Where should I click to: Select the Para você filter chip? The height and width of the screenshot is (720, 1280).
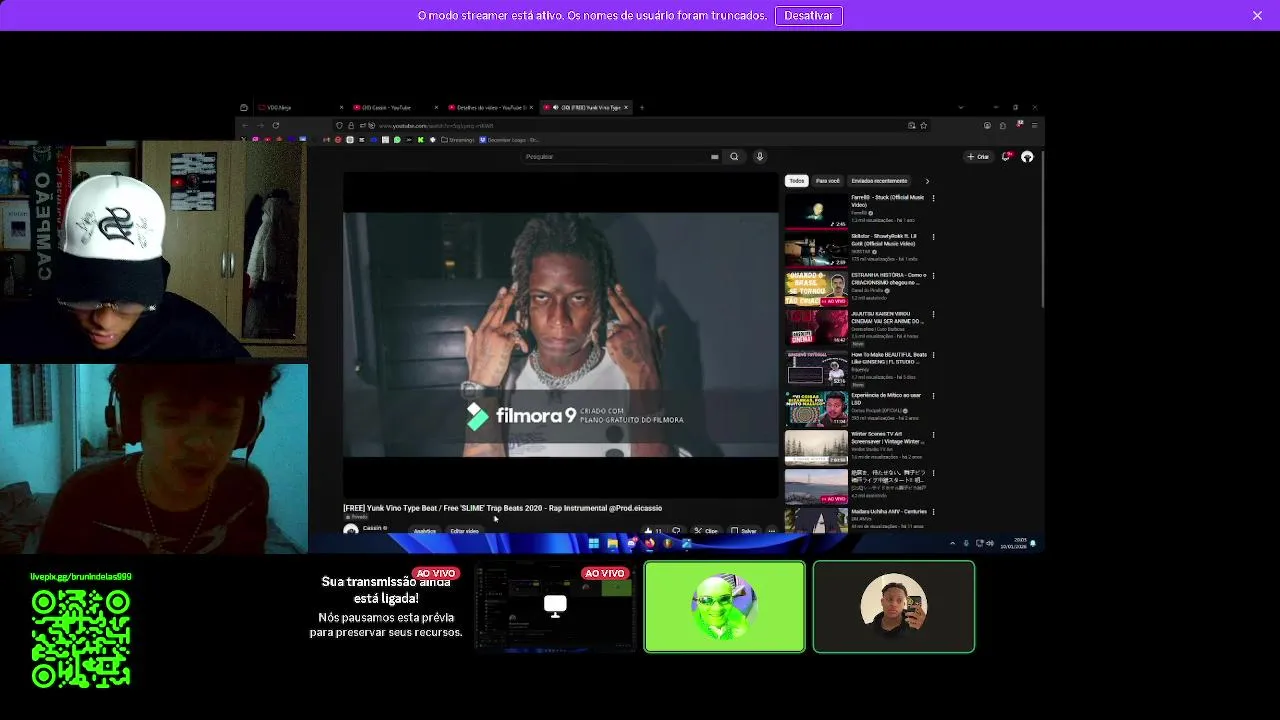pyautogui.click(x=827, y=181)
